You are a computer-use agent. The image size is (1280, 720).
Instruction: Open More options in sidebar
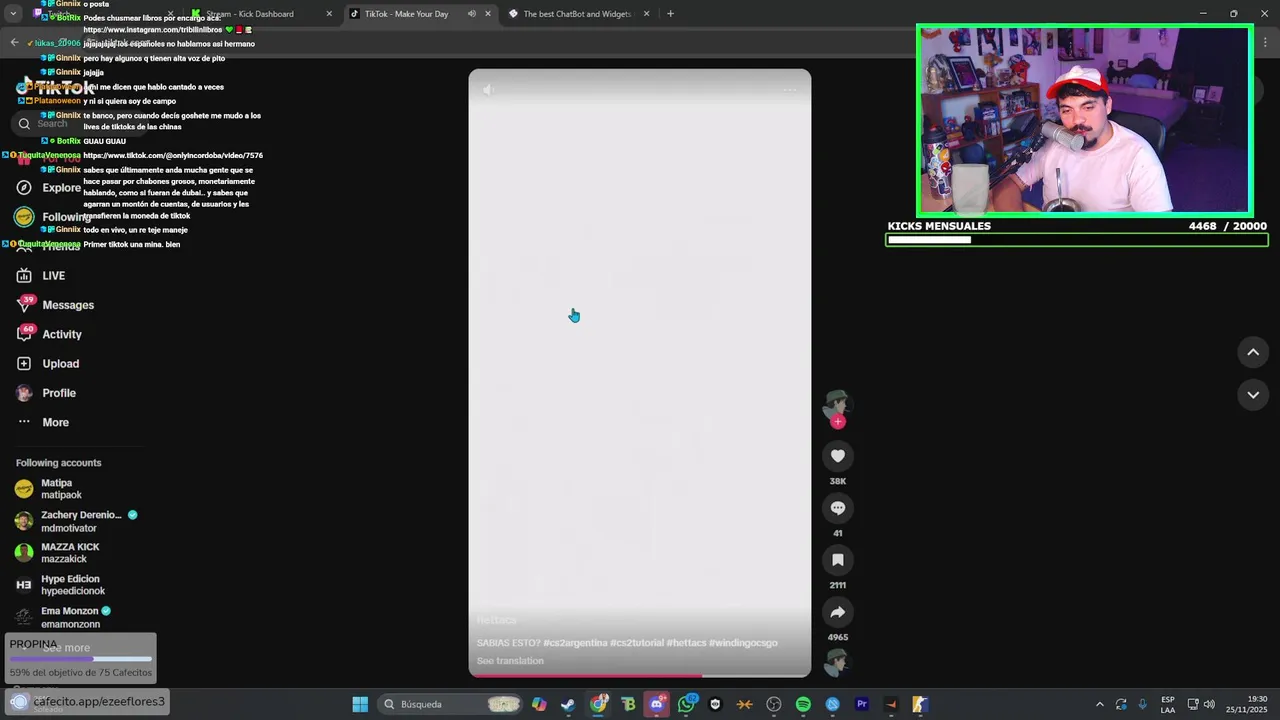tap(43, 422)
